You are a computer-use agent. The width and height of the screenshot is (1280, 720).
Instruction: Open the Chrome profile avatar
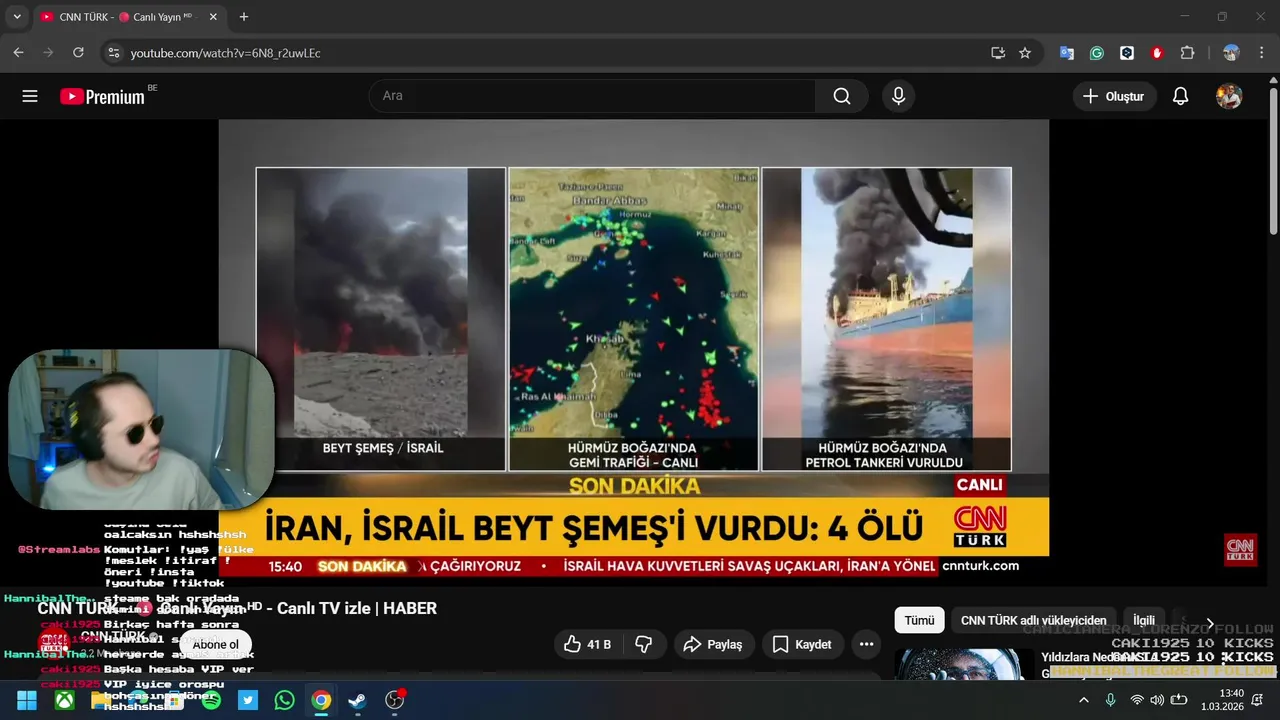coord(1231,53)
